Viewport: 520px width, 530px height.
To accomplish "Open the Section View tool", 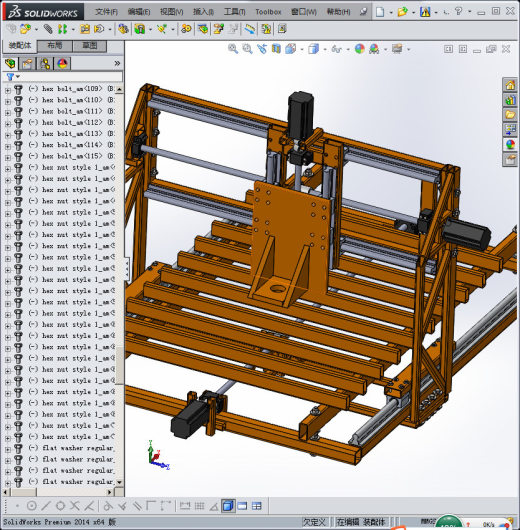I will (x=276, y=49).
